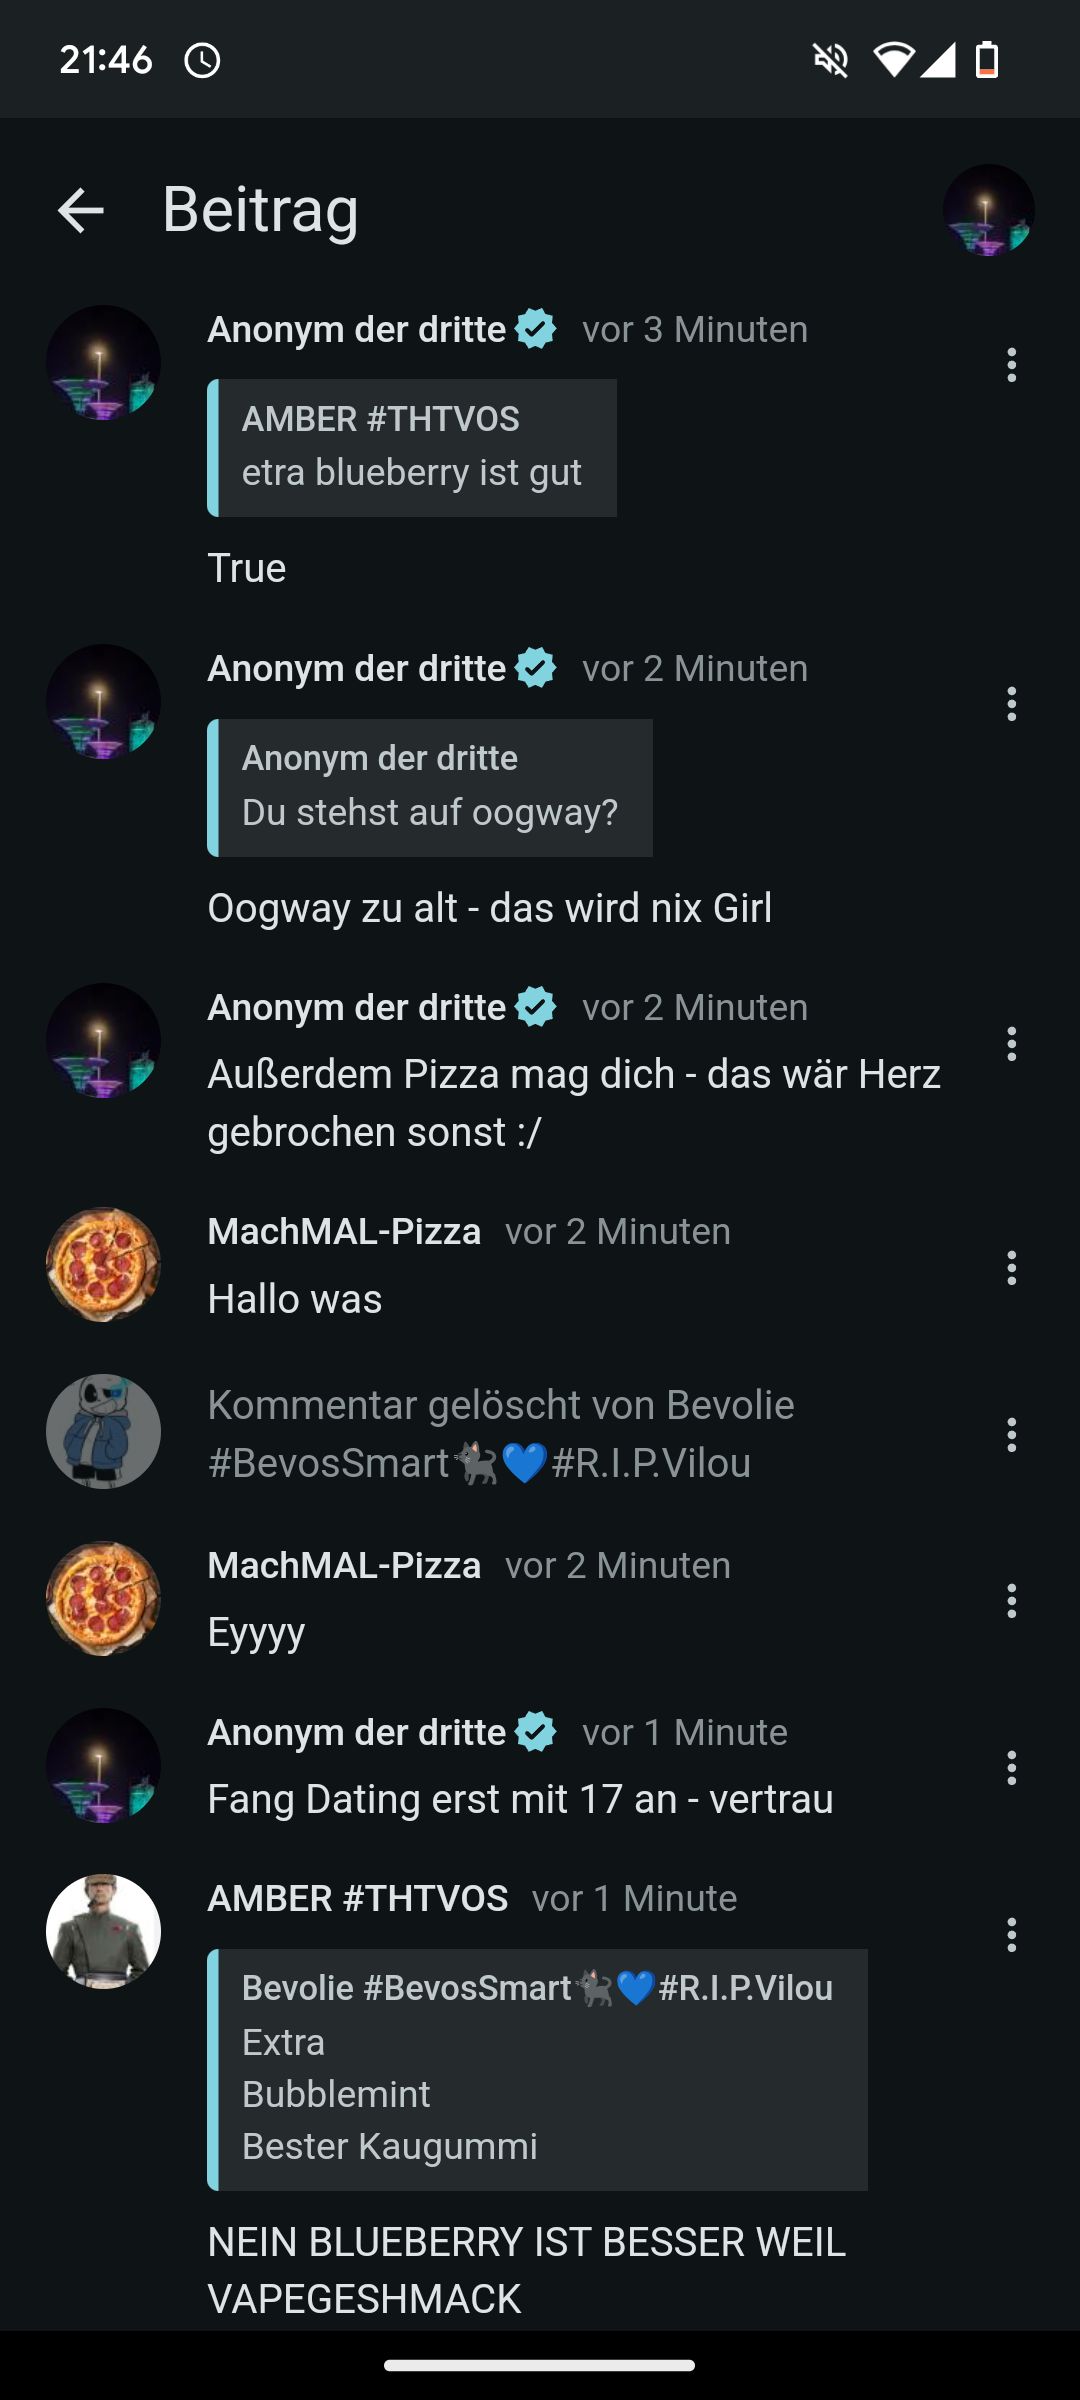Open options menu for the 'True' comment
Screen dimensions: 1080x2400
(x=1011, y=365)
